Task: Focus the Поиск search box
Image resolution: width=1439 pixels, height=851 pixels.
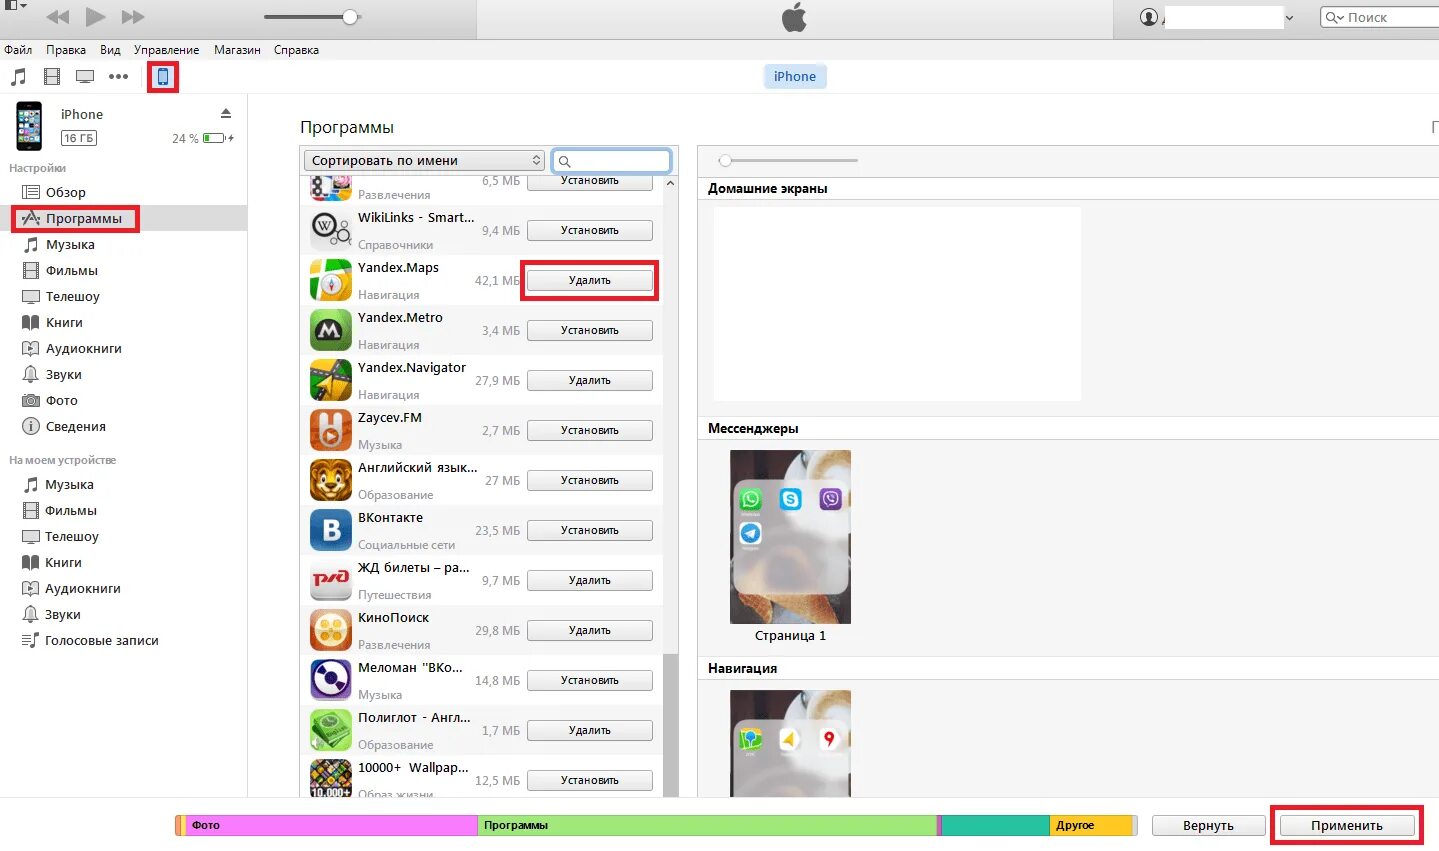Action: pyautogui.click(x=1380, y=17)
